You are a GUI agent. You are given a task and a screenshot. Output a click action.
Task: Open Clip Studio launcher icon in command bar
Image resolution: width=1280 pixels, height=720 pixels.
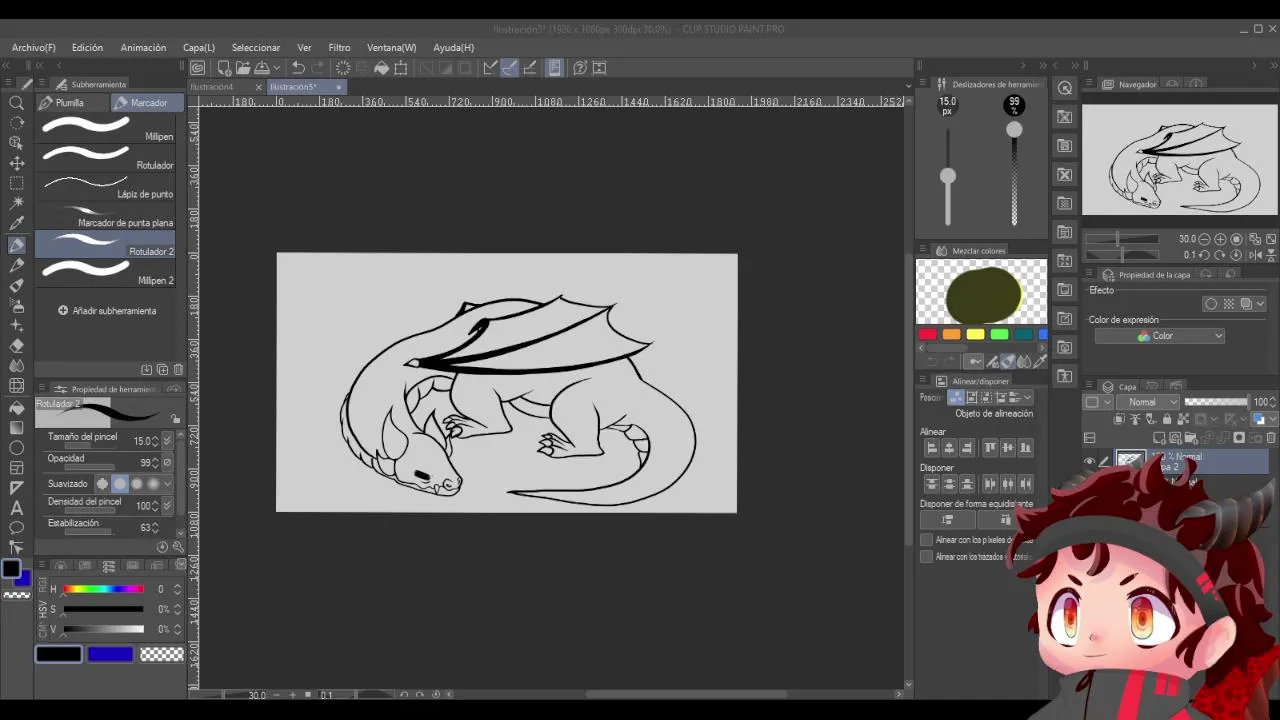click(x=198, y=68)
